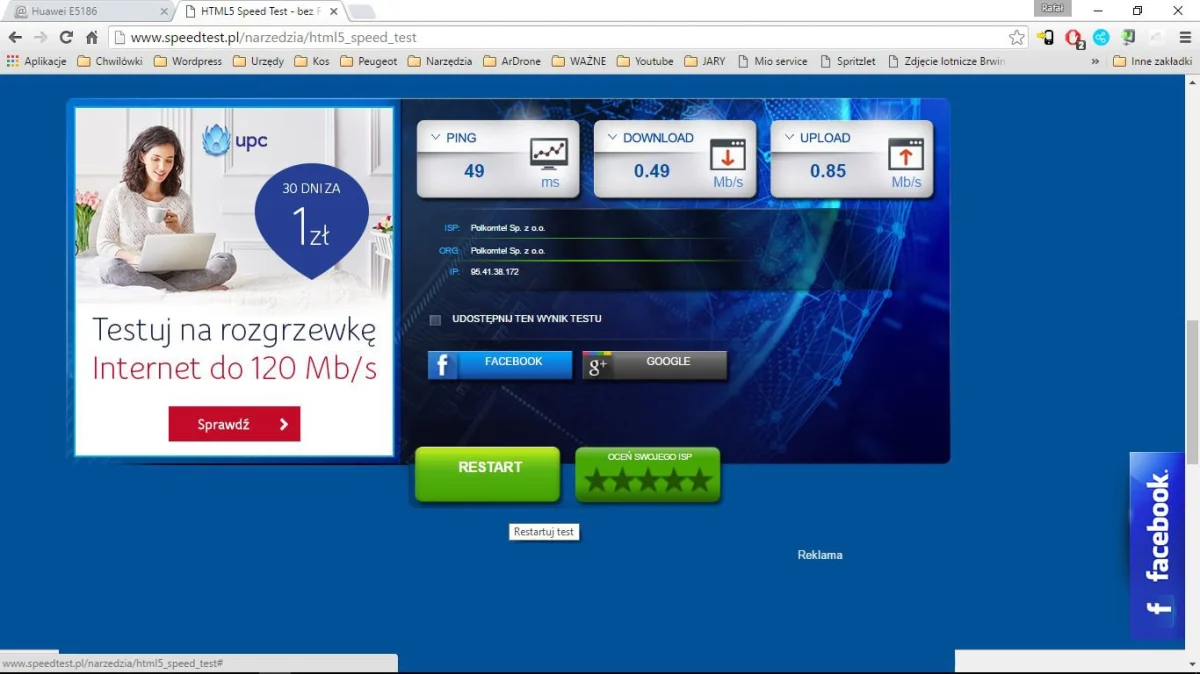Screen dimensions: 1200x674
Task: Close the HTML5 Speed Test tab
Action: pyautogui.click(x=334, y=12)
